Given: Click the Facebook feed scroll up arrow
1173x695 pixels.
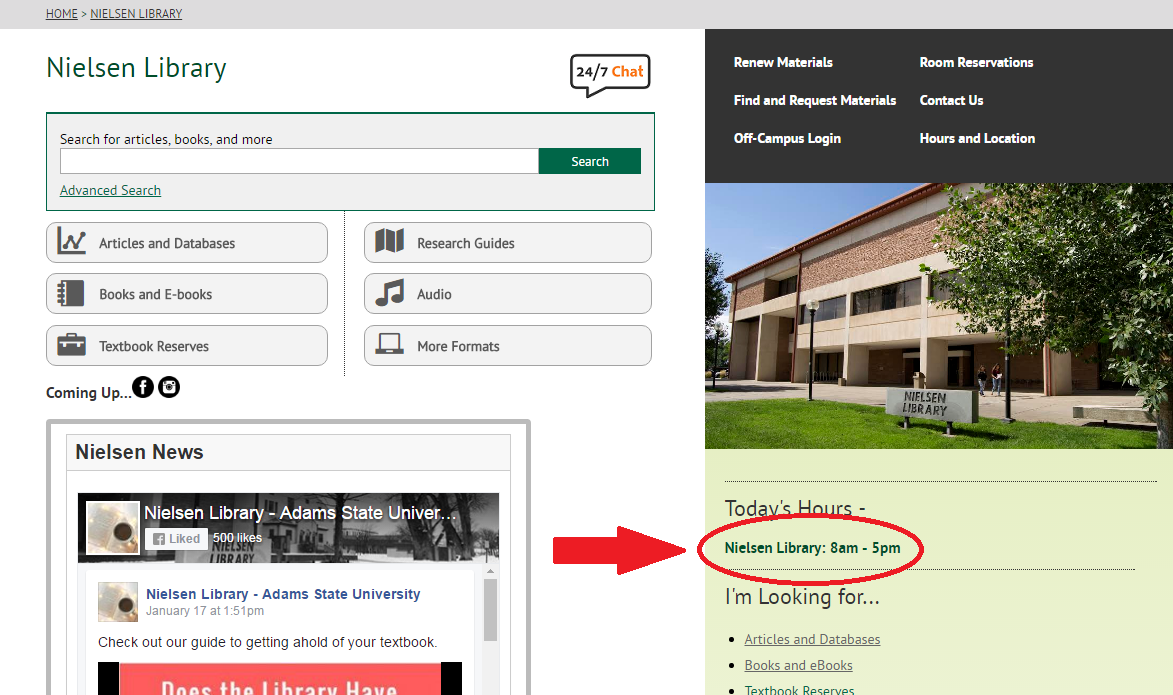Looking at the screenshot, I should coord(491,572).
